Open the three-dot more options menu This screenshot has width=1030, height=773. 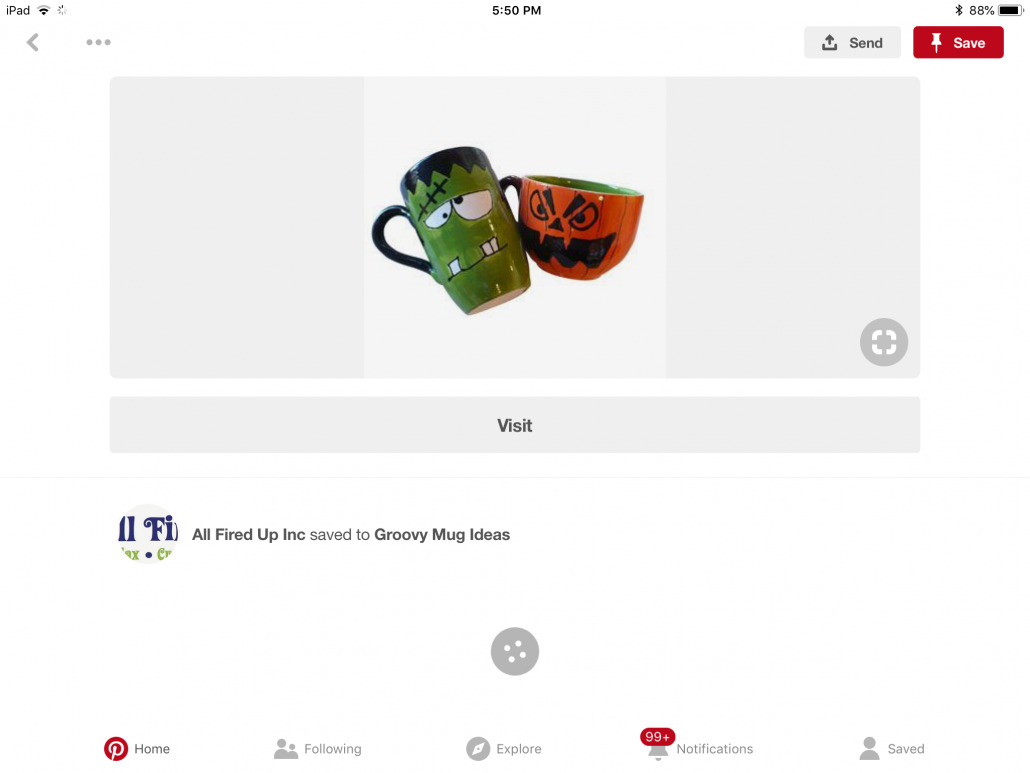pyautogui.click(x=99, y=42)
